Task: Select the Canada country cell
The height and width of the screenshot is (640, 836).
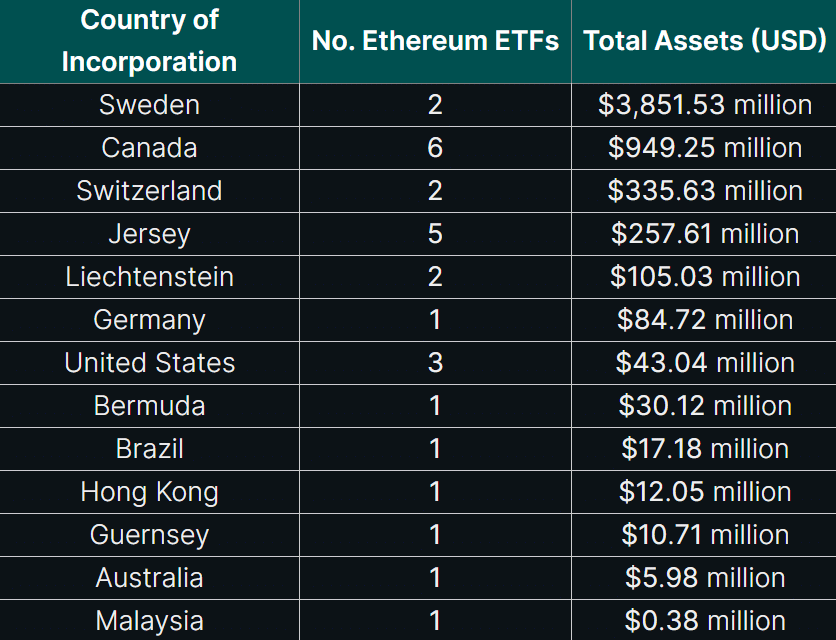Action: 149,148
